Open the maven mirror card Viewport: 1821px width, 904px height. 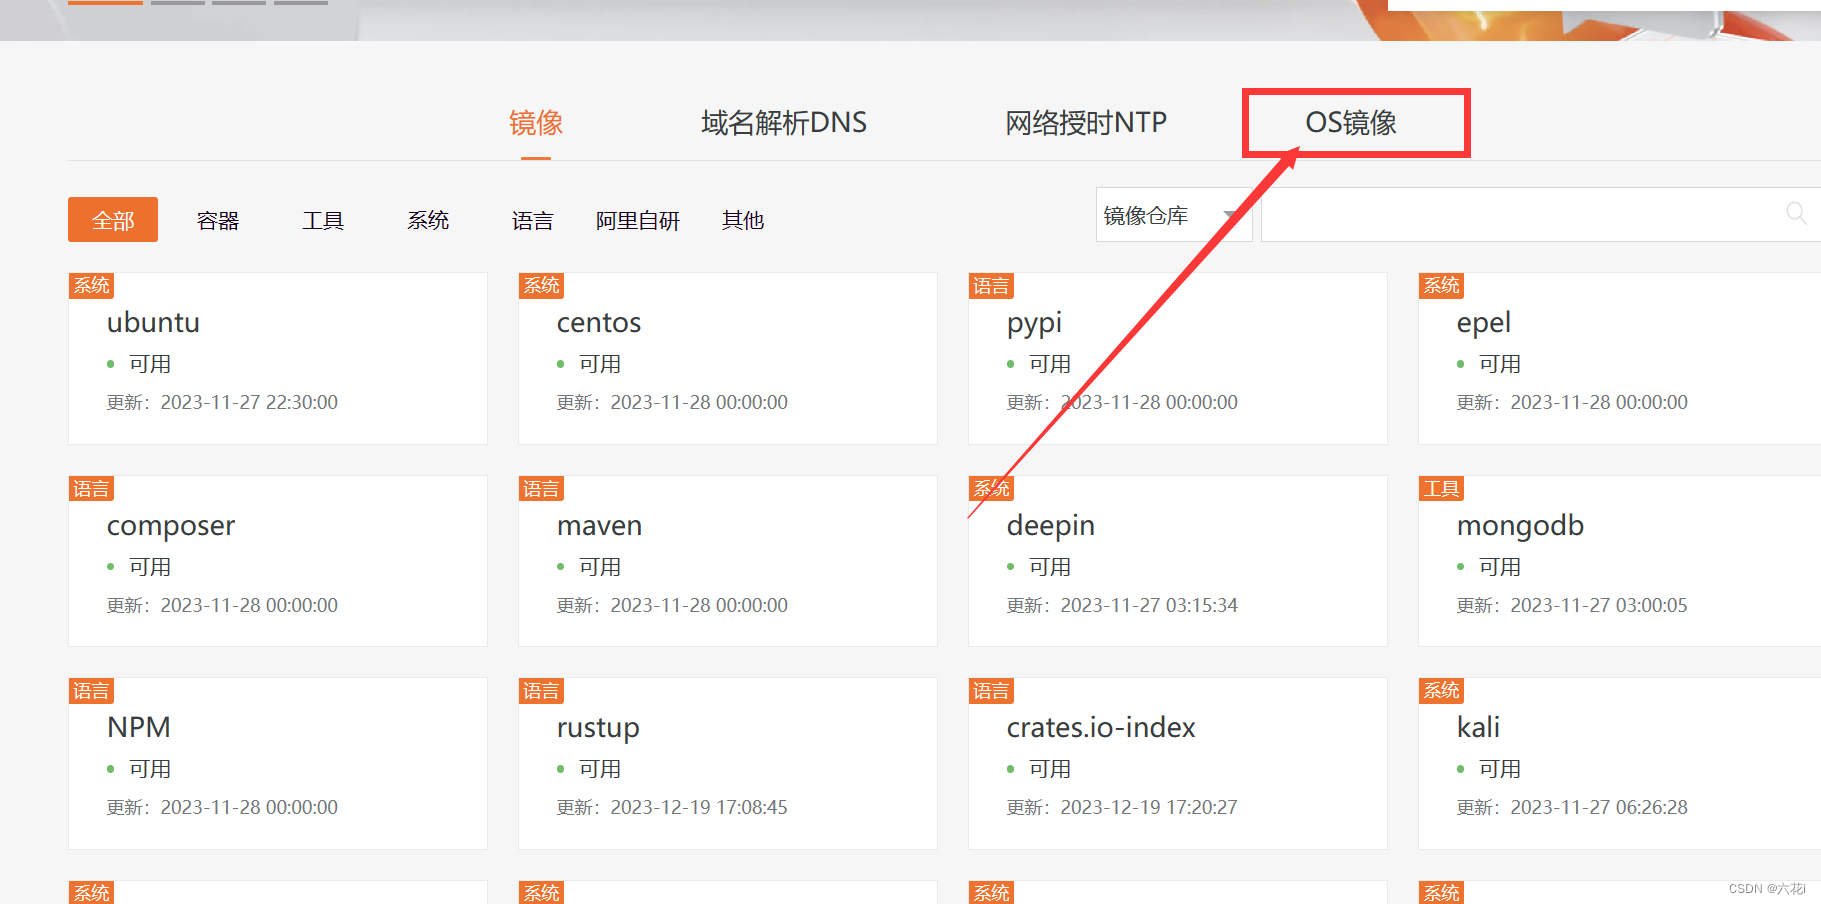tap(728, 561)
